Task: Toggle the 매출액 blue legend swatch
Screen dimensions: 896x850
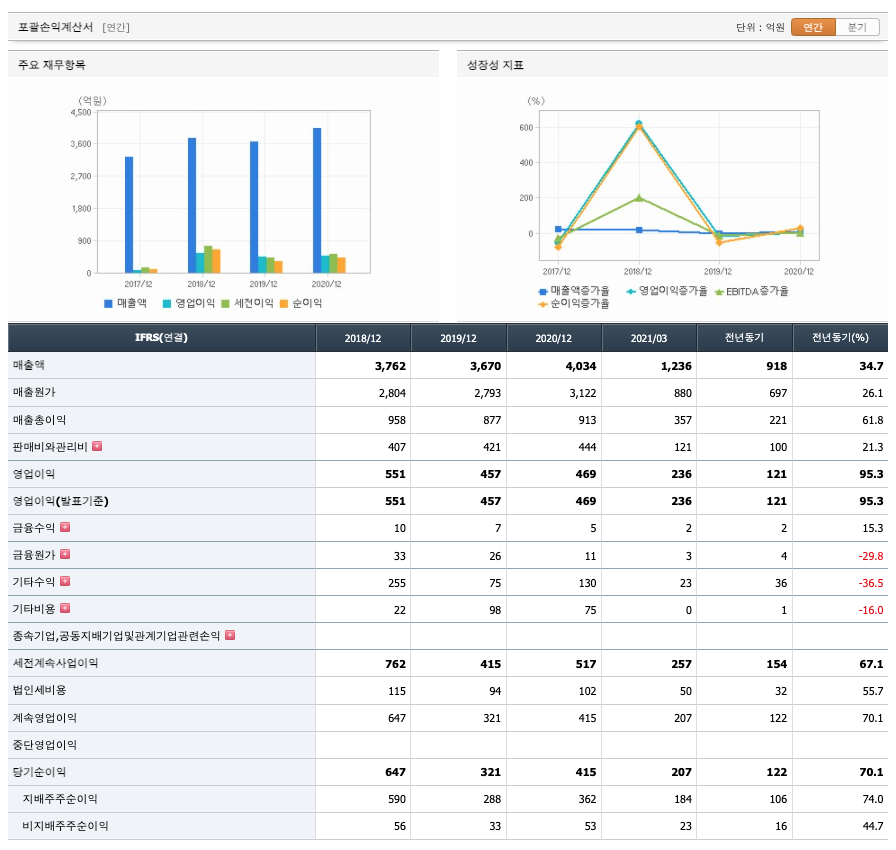Action: coord(108,303)
